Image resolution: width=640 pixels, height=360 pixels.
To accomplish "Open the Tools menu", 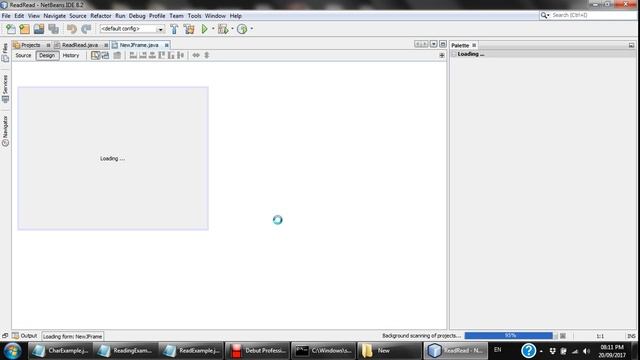I will [x=195, y=16].
